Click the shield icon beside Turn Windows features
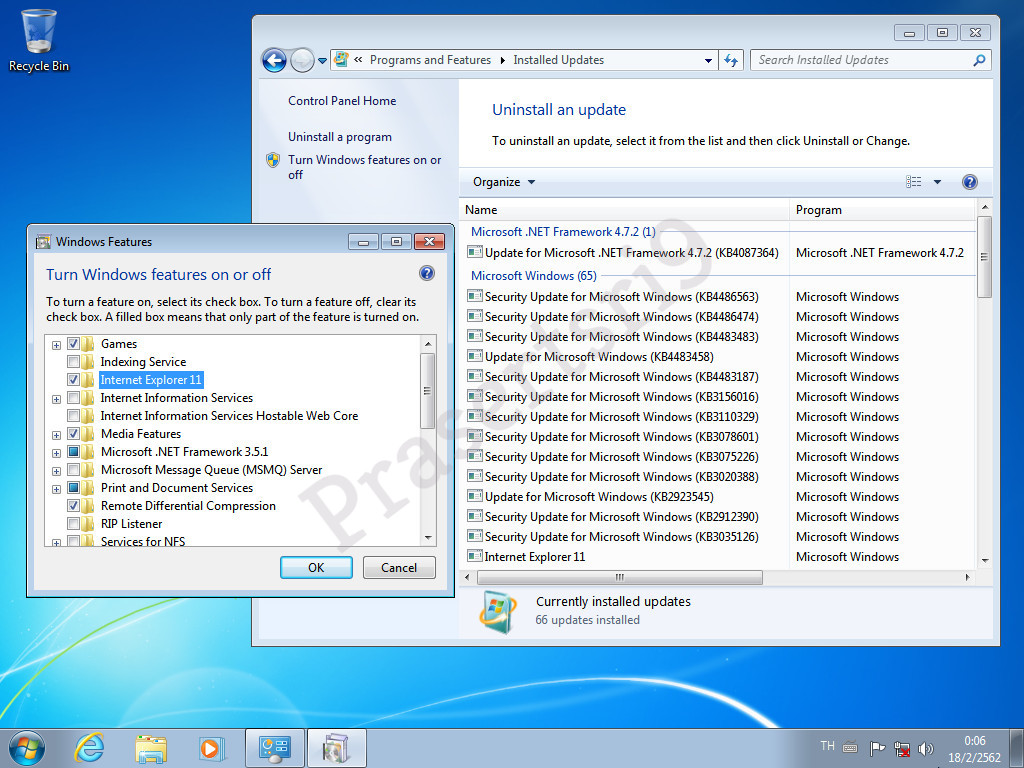This screenshot has height=768, width=1024. pyautogui.click(x=273, y=160)
